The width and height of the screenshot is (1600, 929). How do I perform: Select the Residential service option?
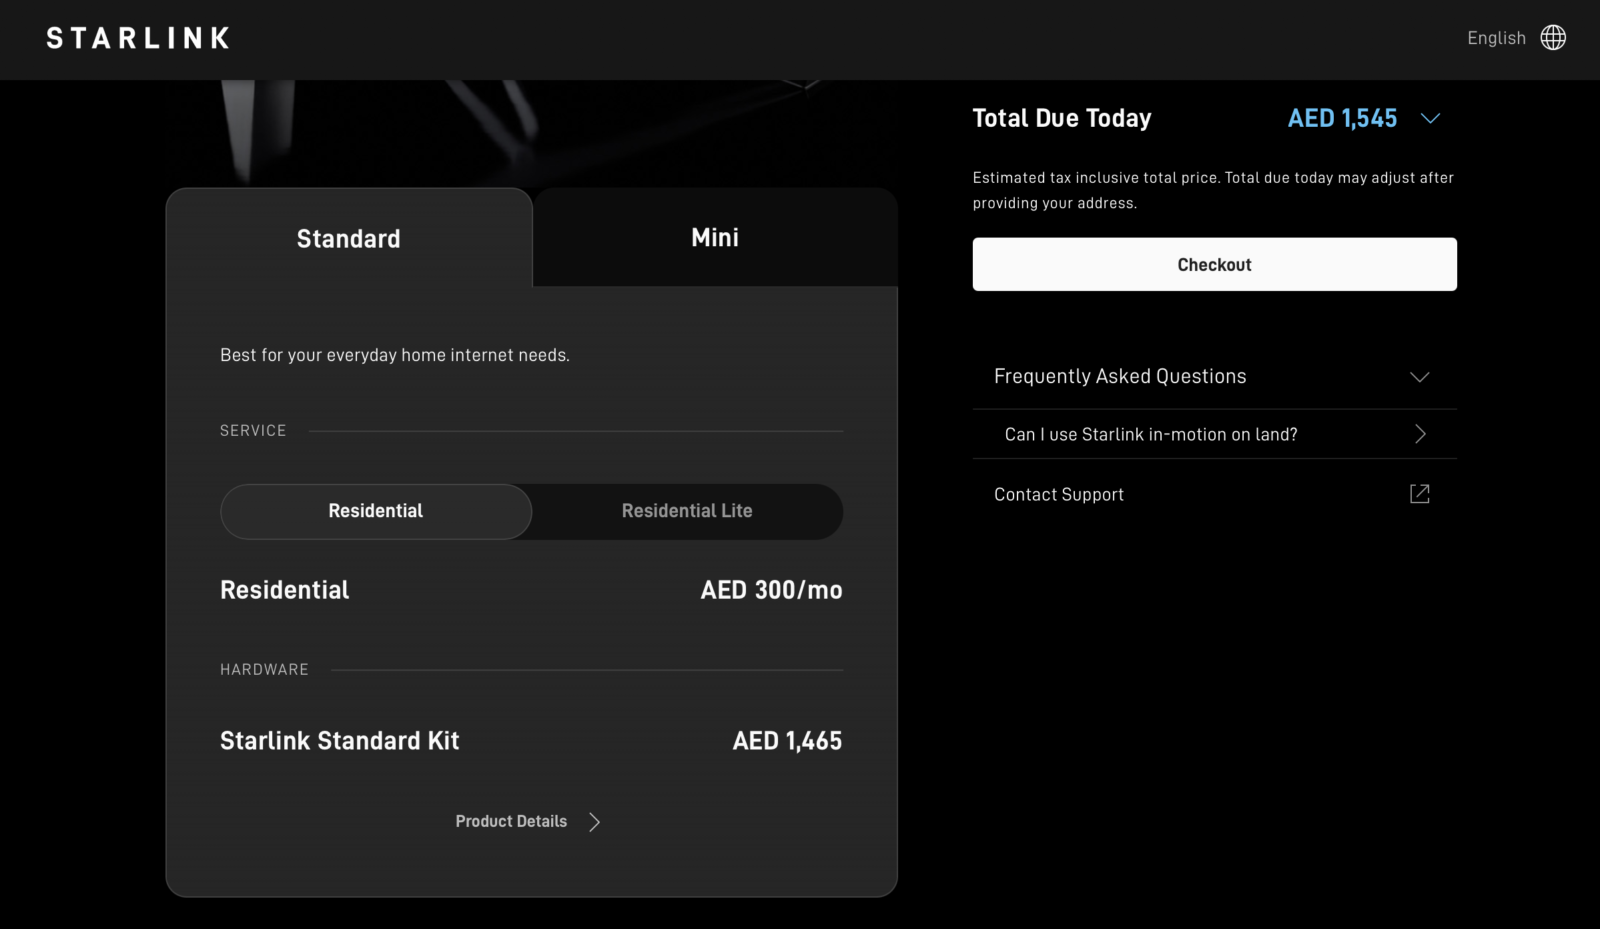pos(376,511)
